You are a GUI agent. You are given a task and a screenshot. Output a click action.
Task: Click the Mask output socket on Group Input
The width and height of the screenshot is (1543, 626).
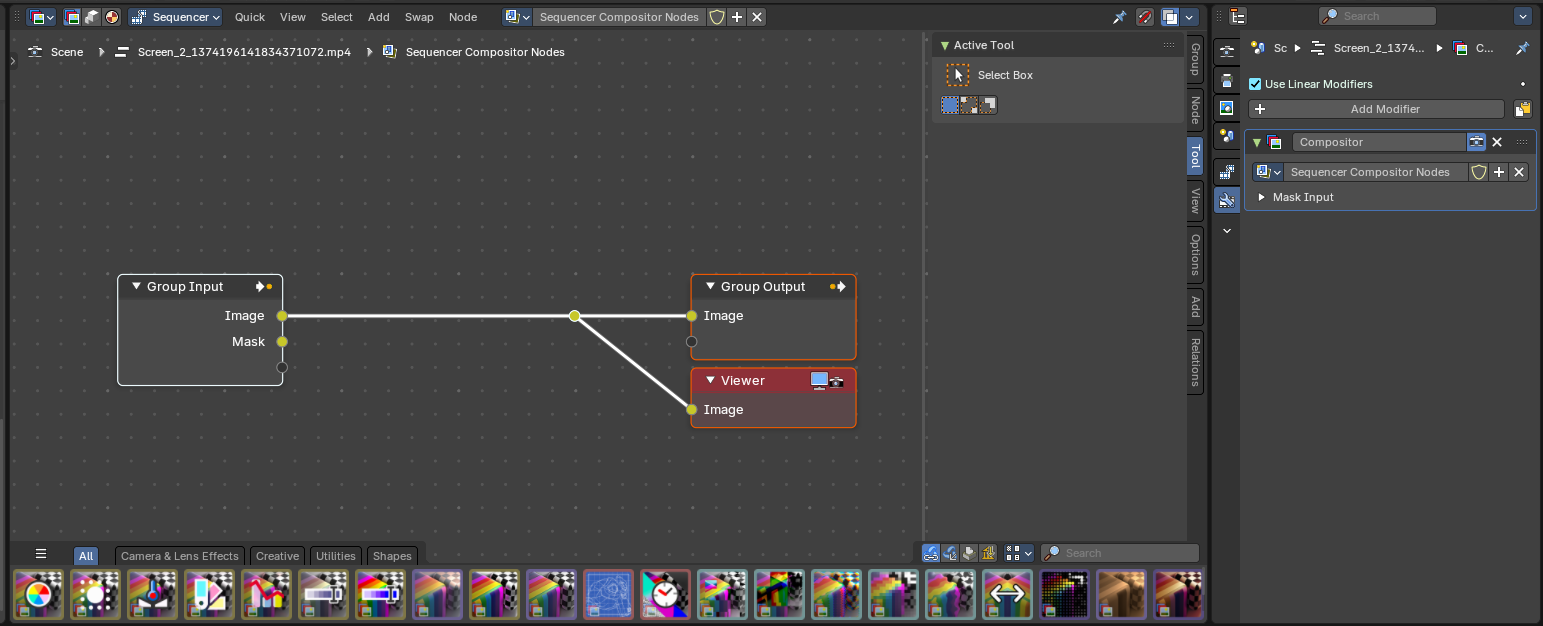tap(282, 342)
